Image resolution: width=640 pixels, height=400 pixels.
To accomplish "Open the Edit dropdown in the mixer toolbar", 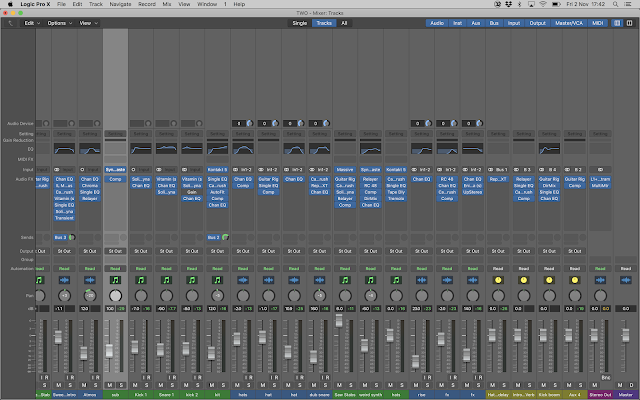I will point(32,23).
